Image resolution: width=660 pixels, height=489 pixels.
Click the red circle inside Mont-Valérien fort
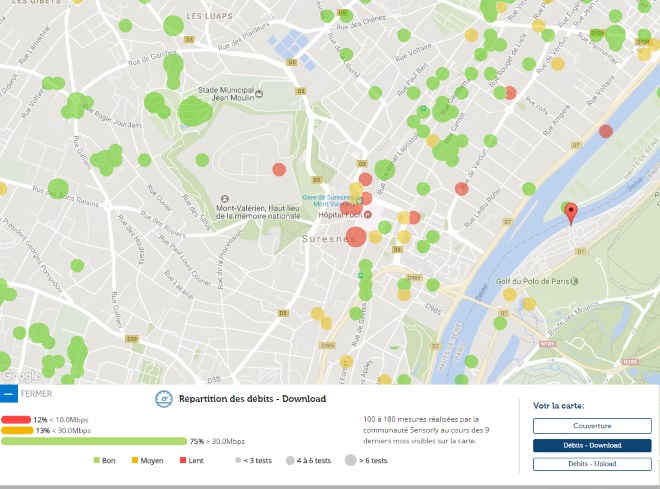(279, 170)
